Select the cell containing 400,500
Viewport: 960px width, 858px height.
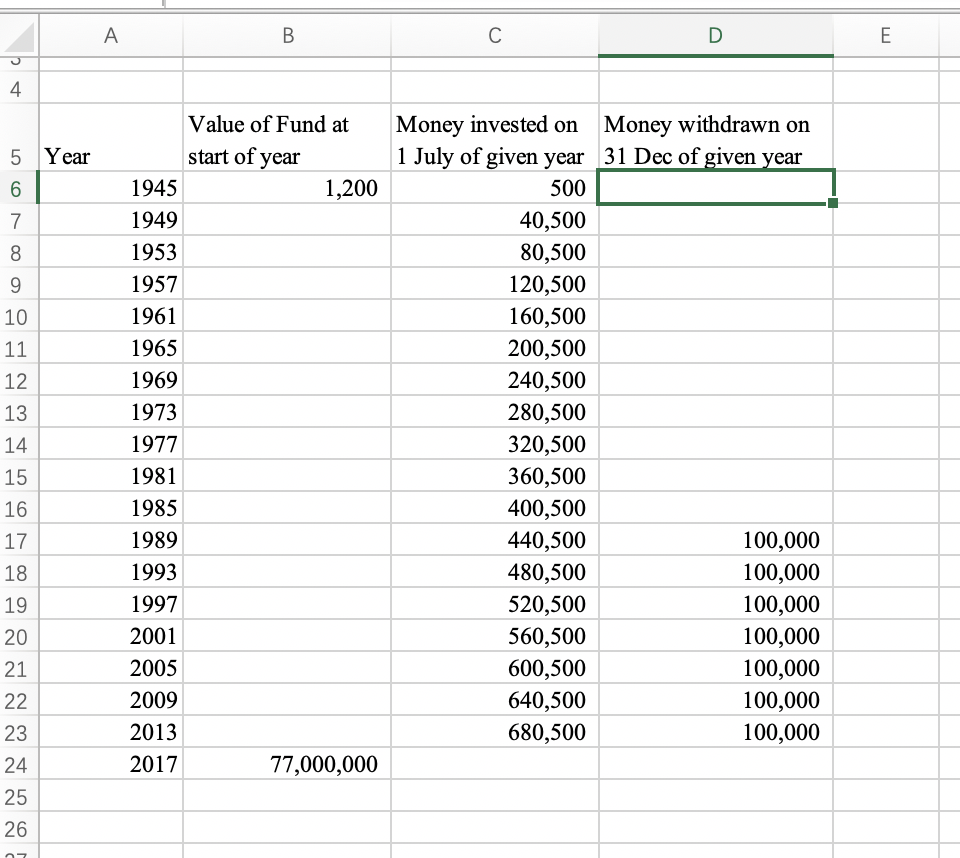coord(495,508)
